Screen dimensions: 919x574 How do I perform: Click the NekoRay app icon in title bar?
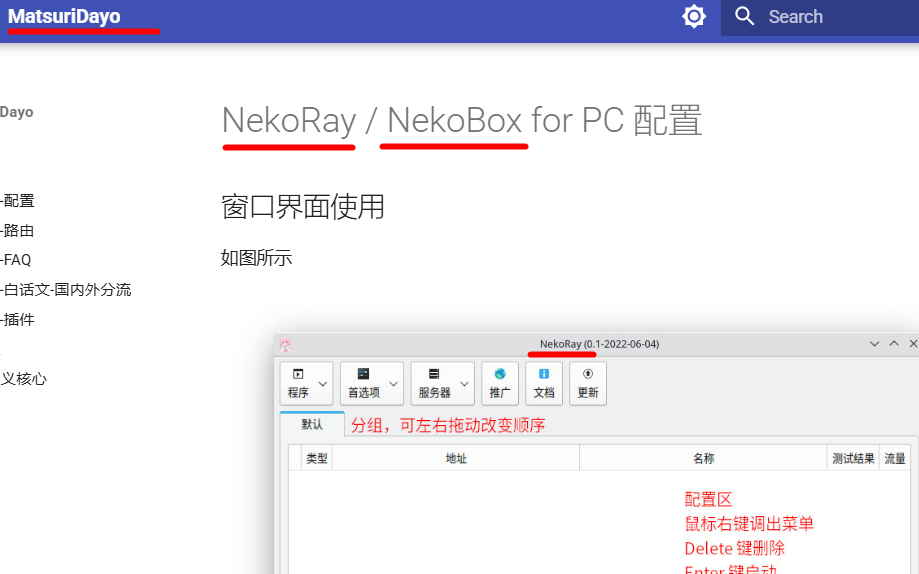click(285, 344)
